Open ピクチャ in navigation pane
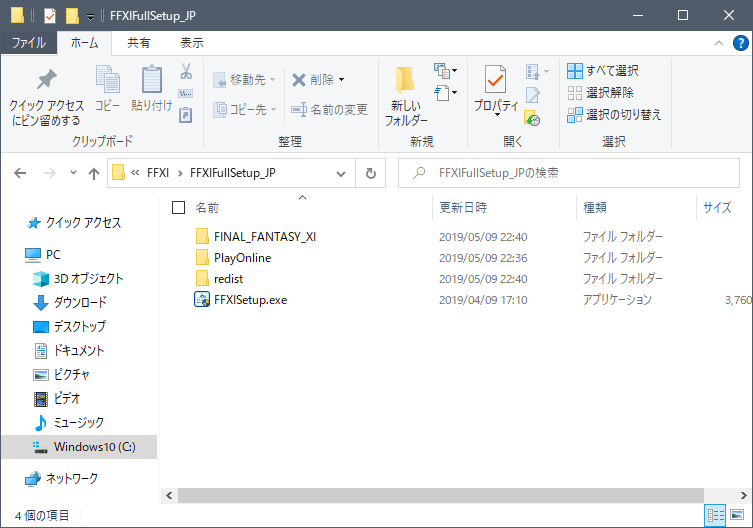 point(61,375)
